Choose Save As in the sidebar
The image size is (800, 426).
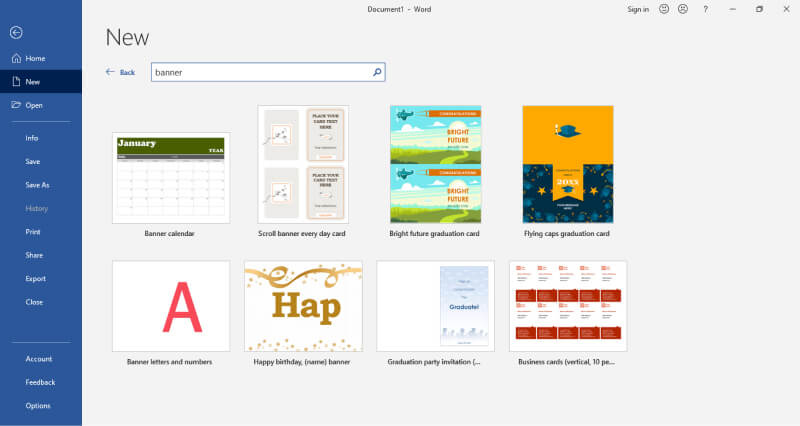(x=37, y=185)
